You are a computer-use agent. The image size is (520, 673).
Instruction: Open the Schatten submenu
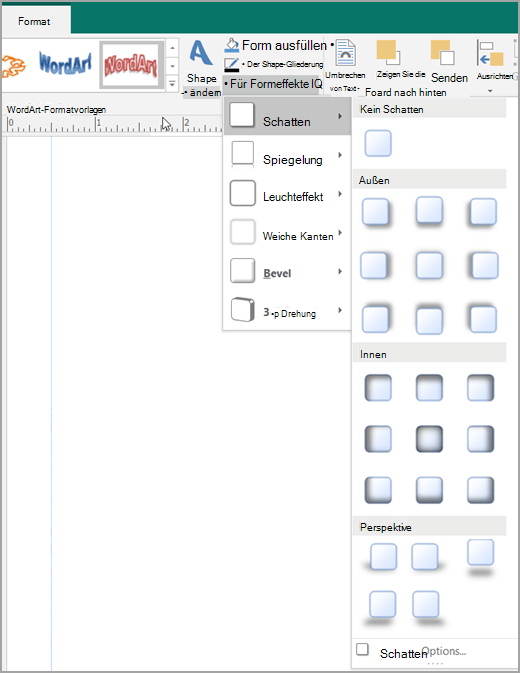click(287, 116)
